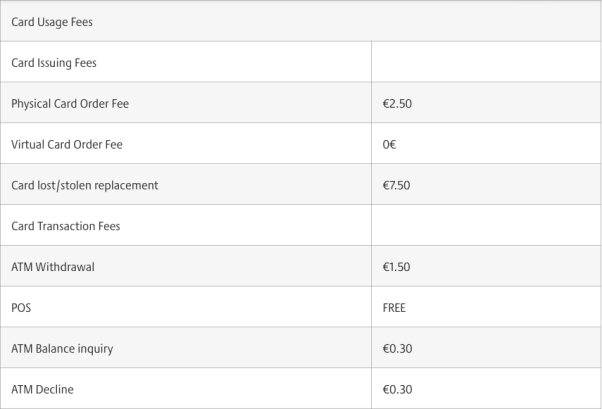The image size is (602, 409).
Task: Click blank area right of Card Usage Fees
Action: [346, 22]
